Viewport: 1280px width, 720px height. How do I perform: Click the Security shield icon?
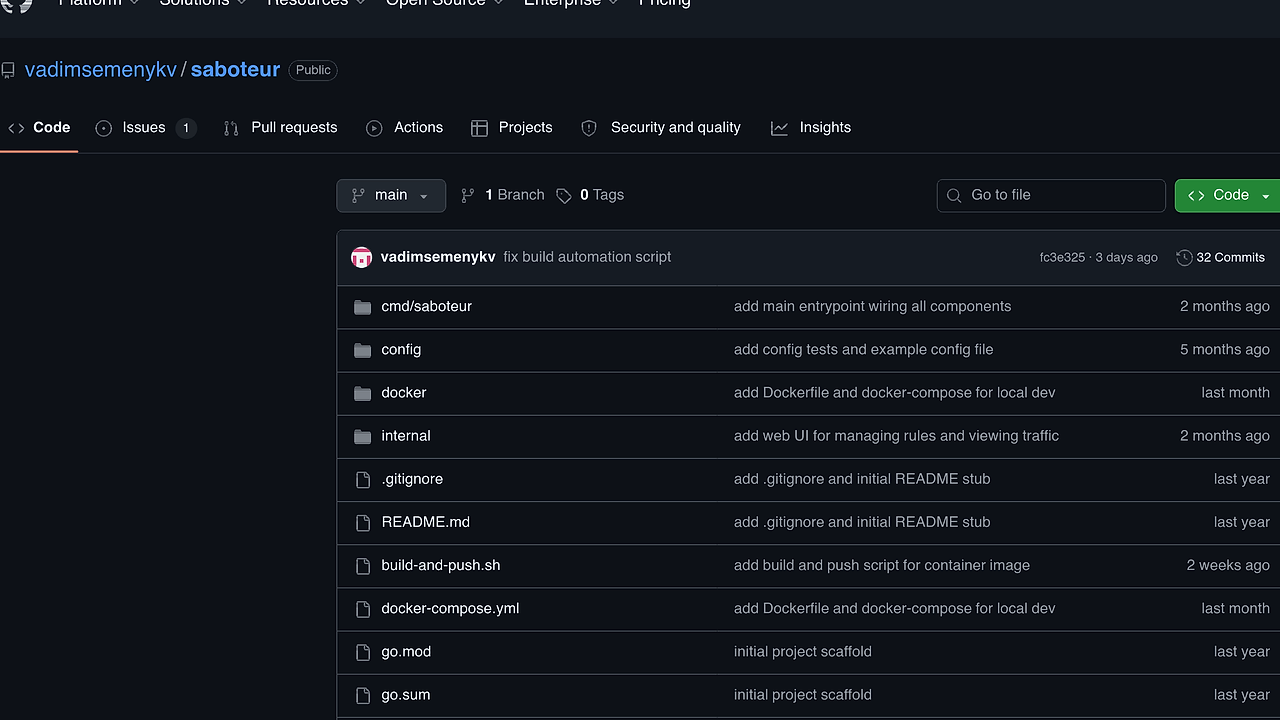click(589, 128)
